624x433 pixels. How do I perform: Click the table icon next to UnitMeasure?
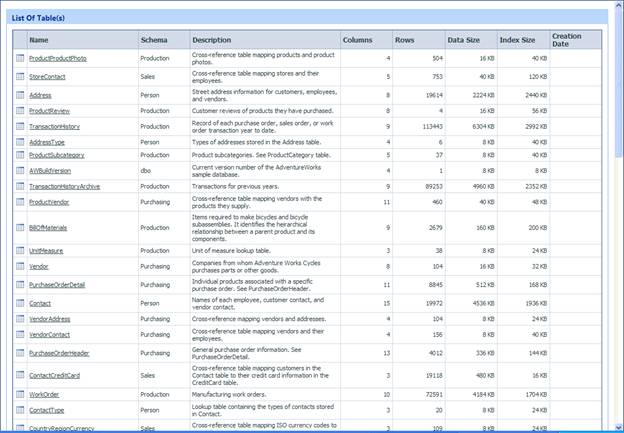(20, 250)
